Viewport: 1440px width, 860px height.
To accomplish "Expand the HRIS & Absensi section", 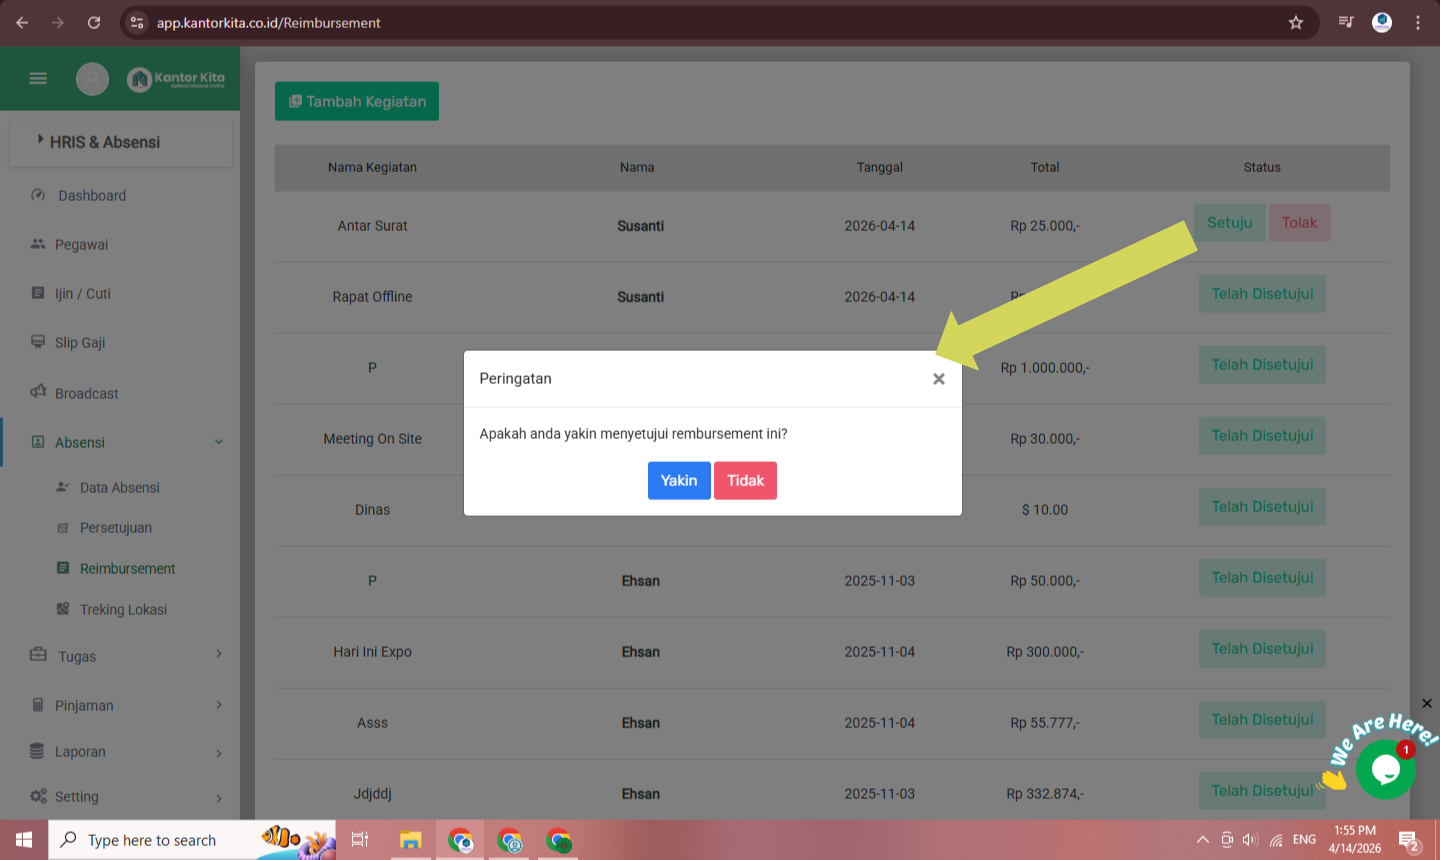I will pos(105,142).
